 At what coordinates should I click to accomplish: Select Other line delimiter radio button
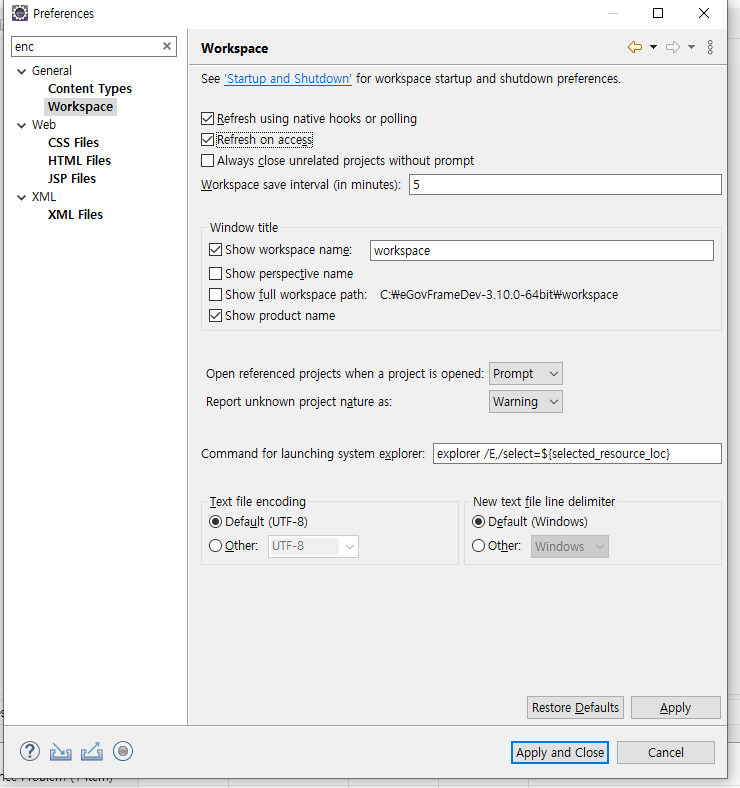point(479,546)
